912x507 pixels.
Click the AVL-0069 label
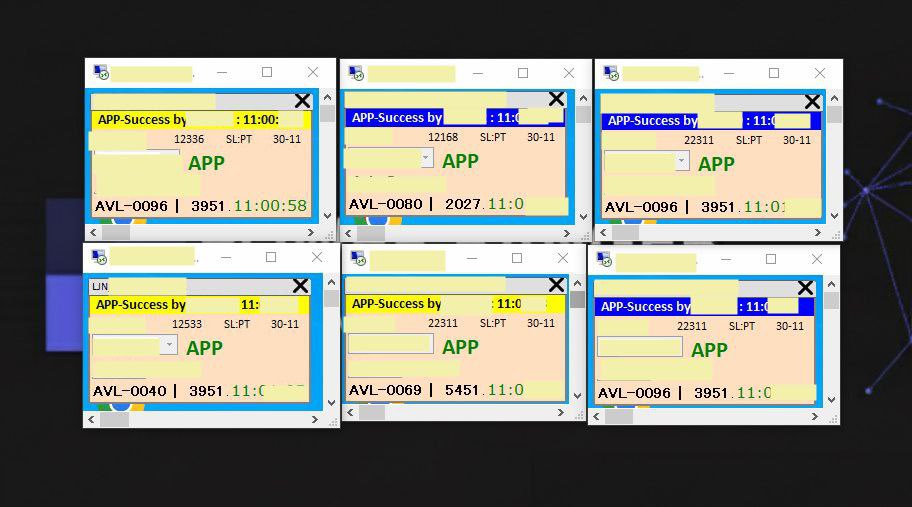[385, 390]
